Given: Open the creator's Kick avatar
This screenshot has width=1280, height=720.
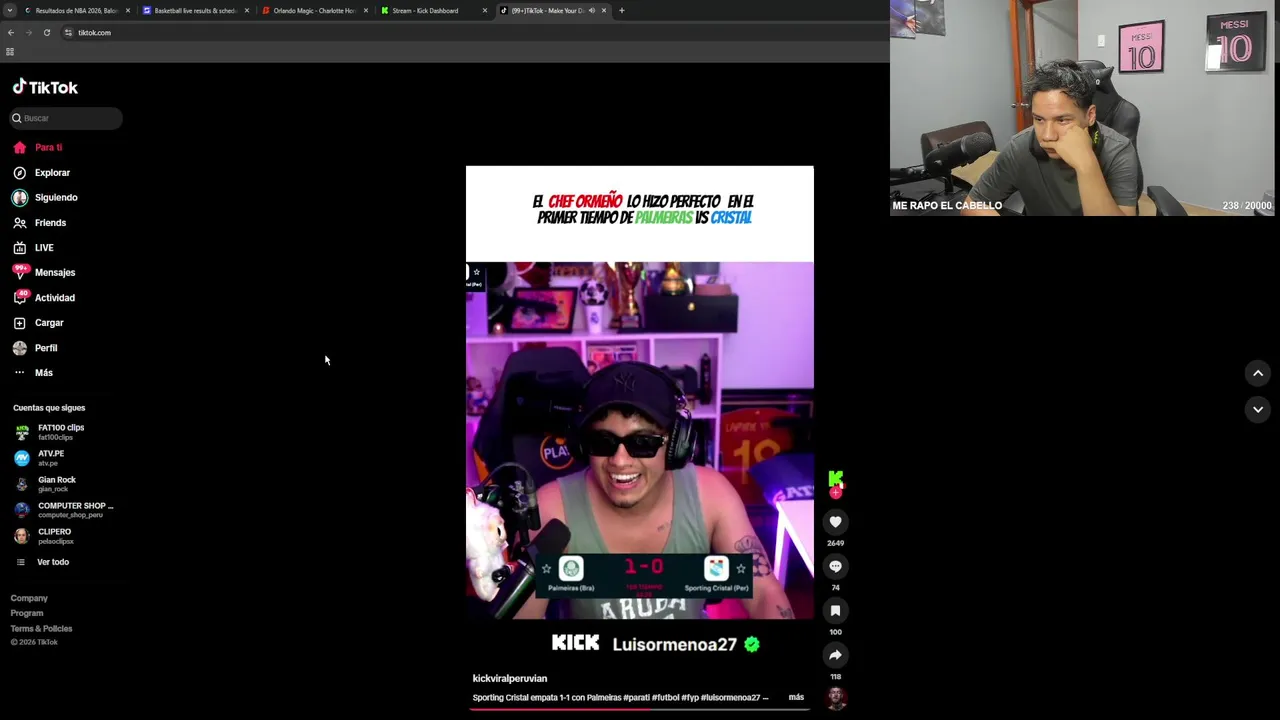Looking at the screenshot, I should tap(835, 479).
